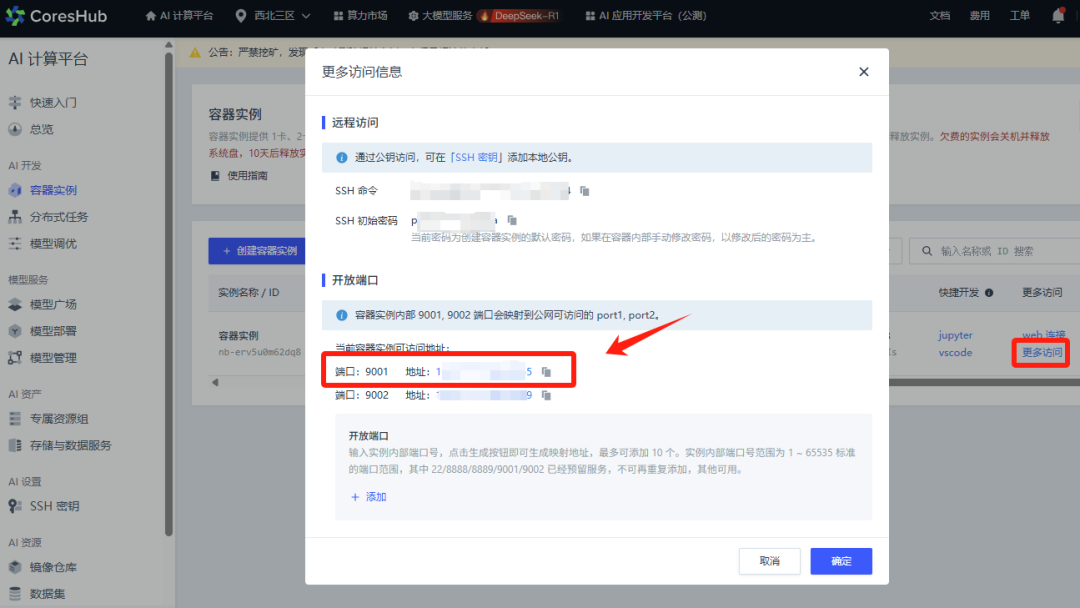The image size is (1080, 608).
Task: Click the 容器实例 sidebar icon
Action: tap(15, 190)
